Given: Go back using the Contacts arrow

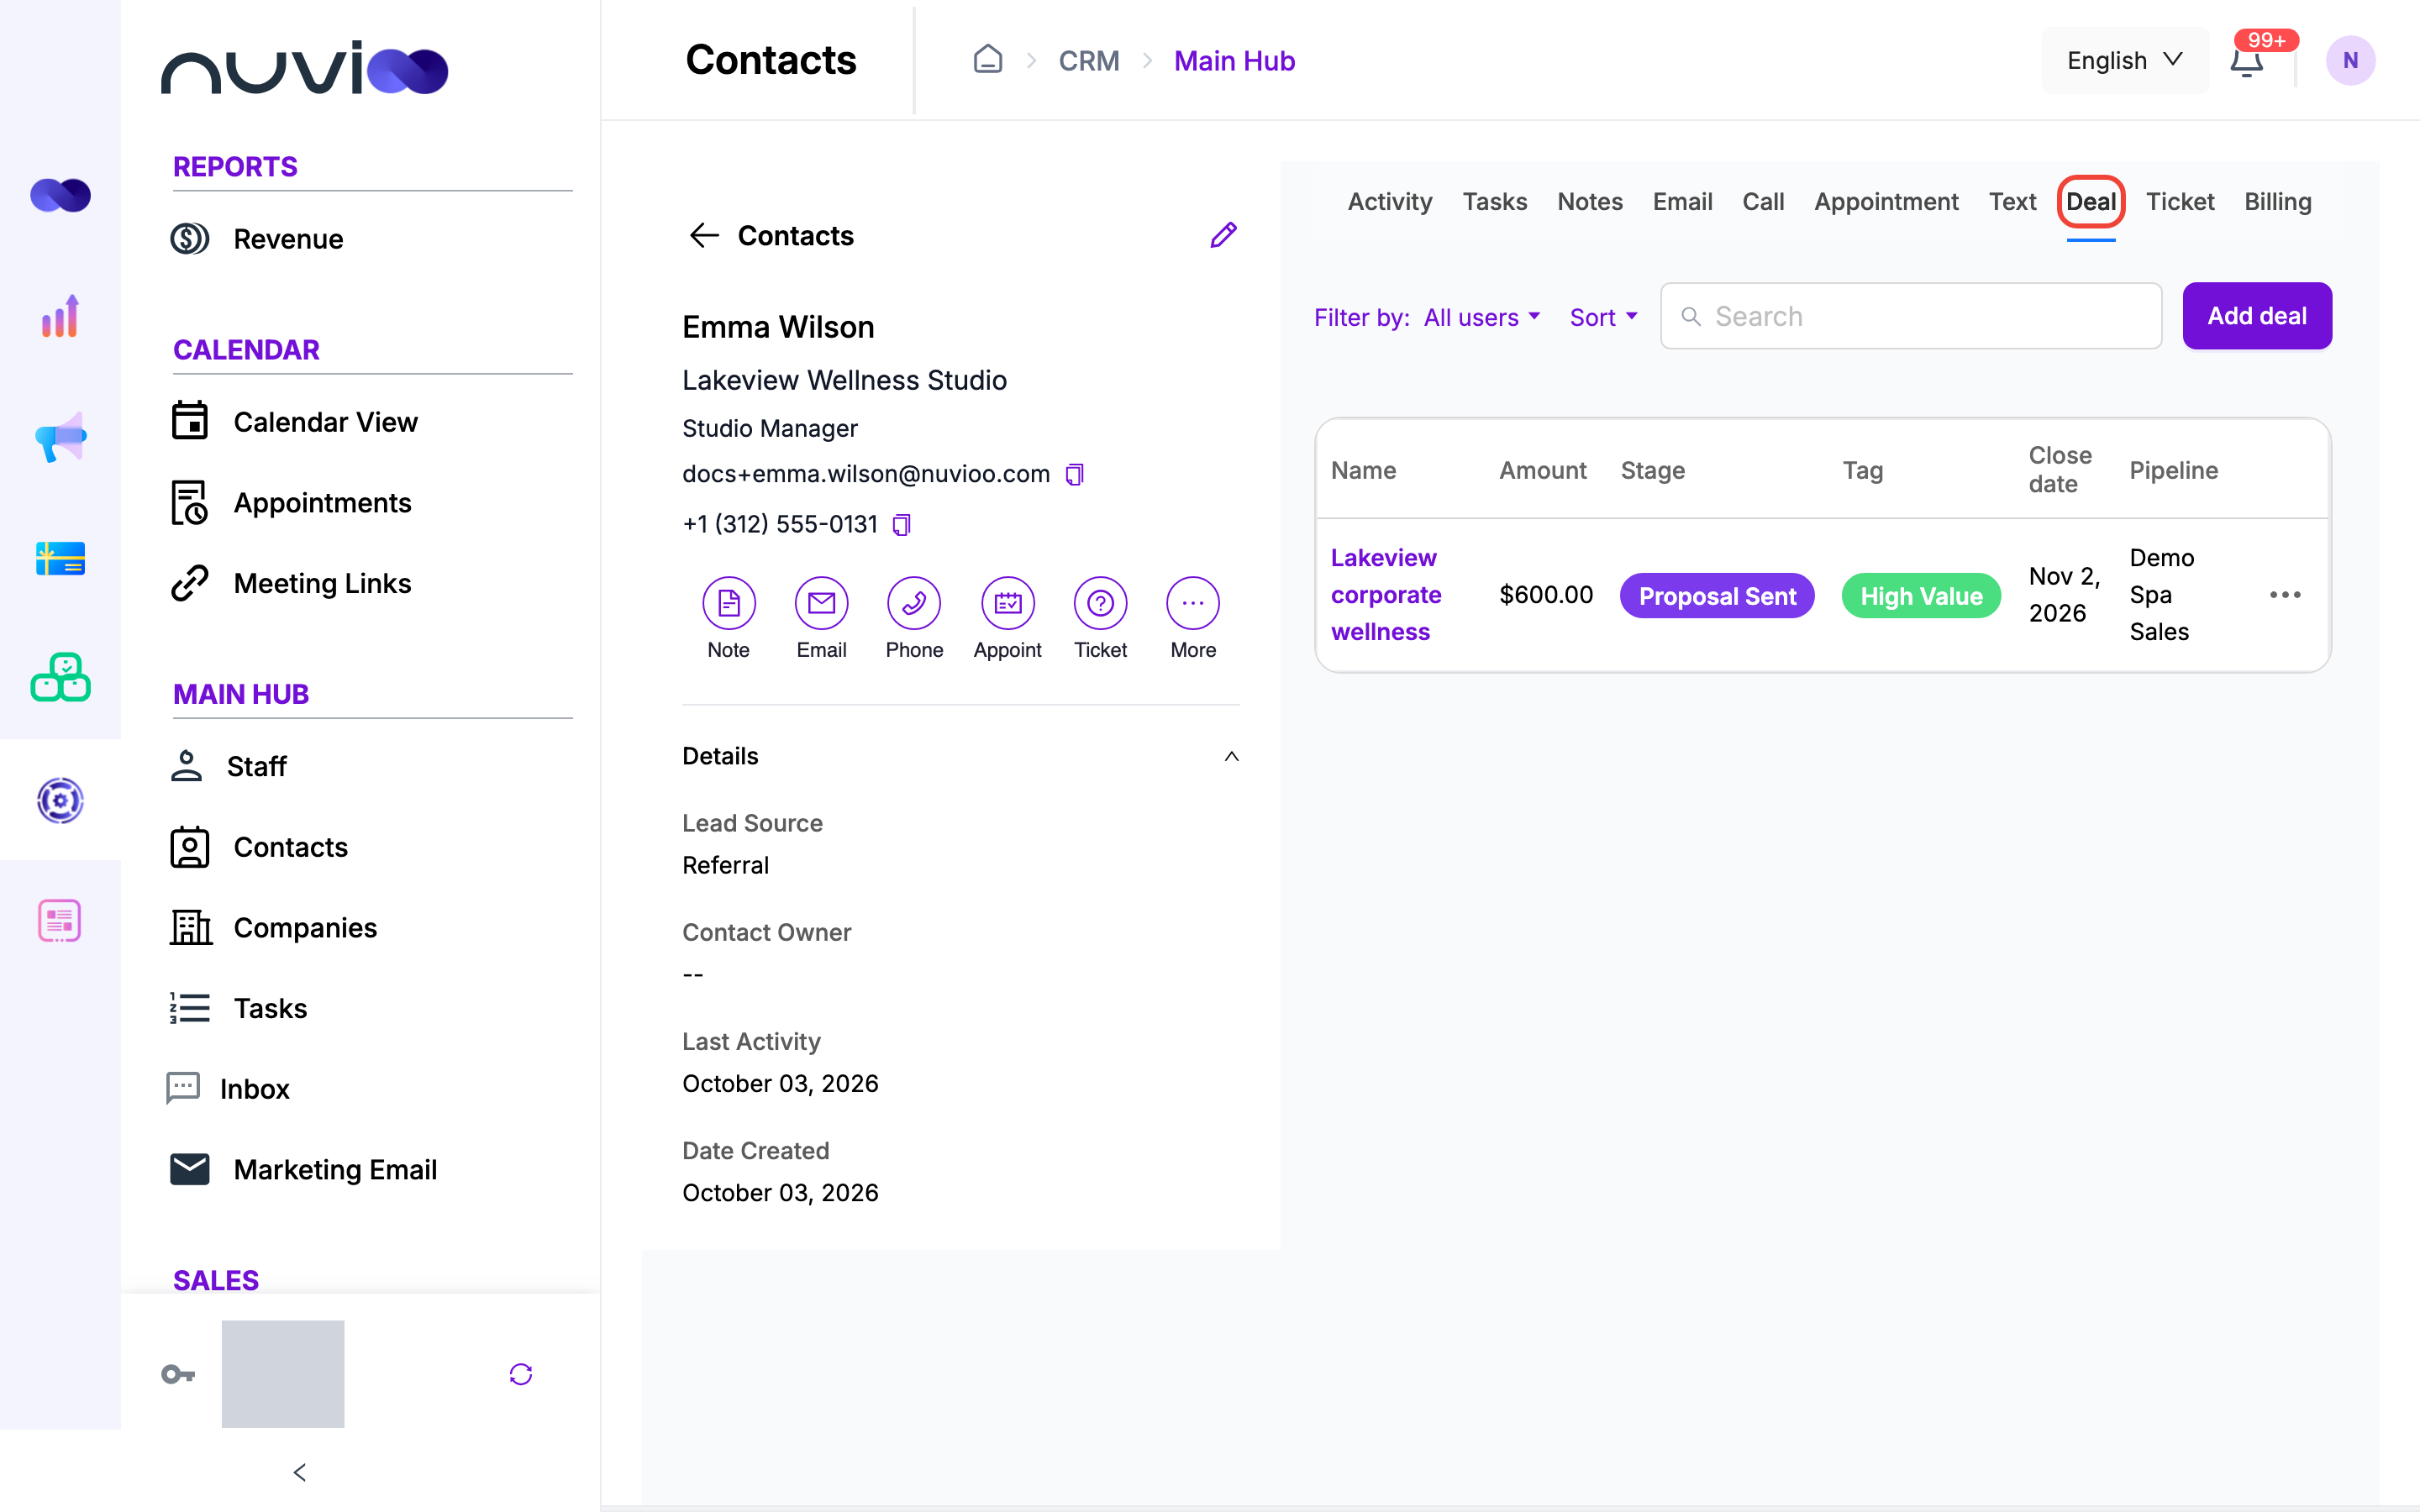Looking at the screenshot, I should (704, 235).
